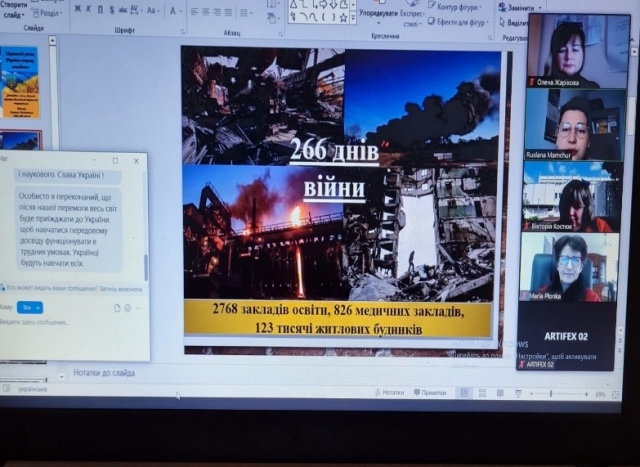Open columns dropdown in Абзац group
Screen dimensions: 640x467
point(246,13)
